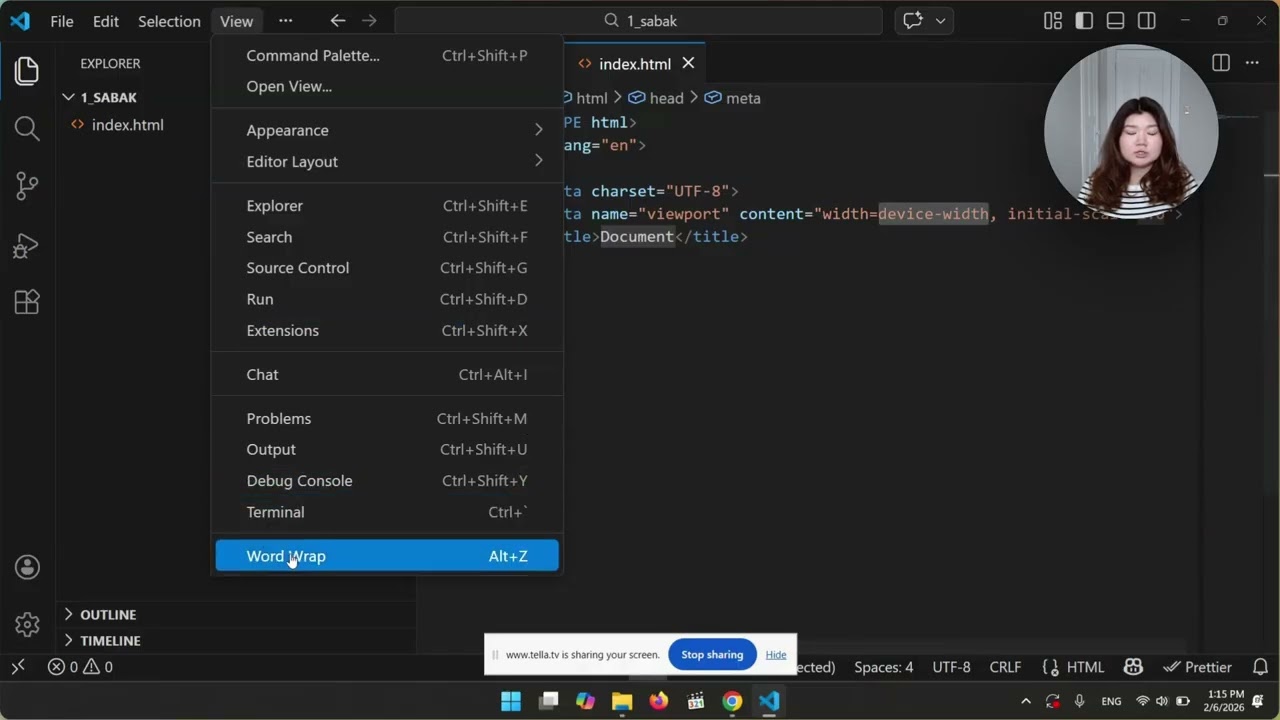The image size is (1280, 720).
Task: Click CRLF end-of-line setting
Action: click(1005, 667)
